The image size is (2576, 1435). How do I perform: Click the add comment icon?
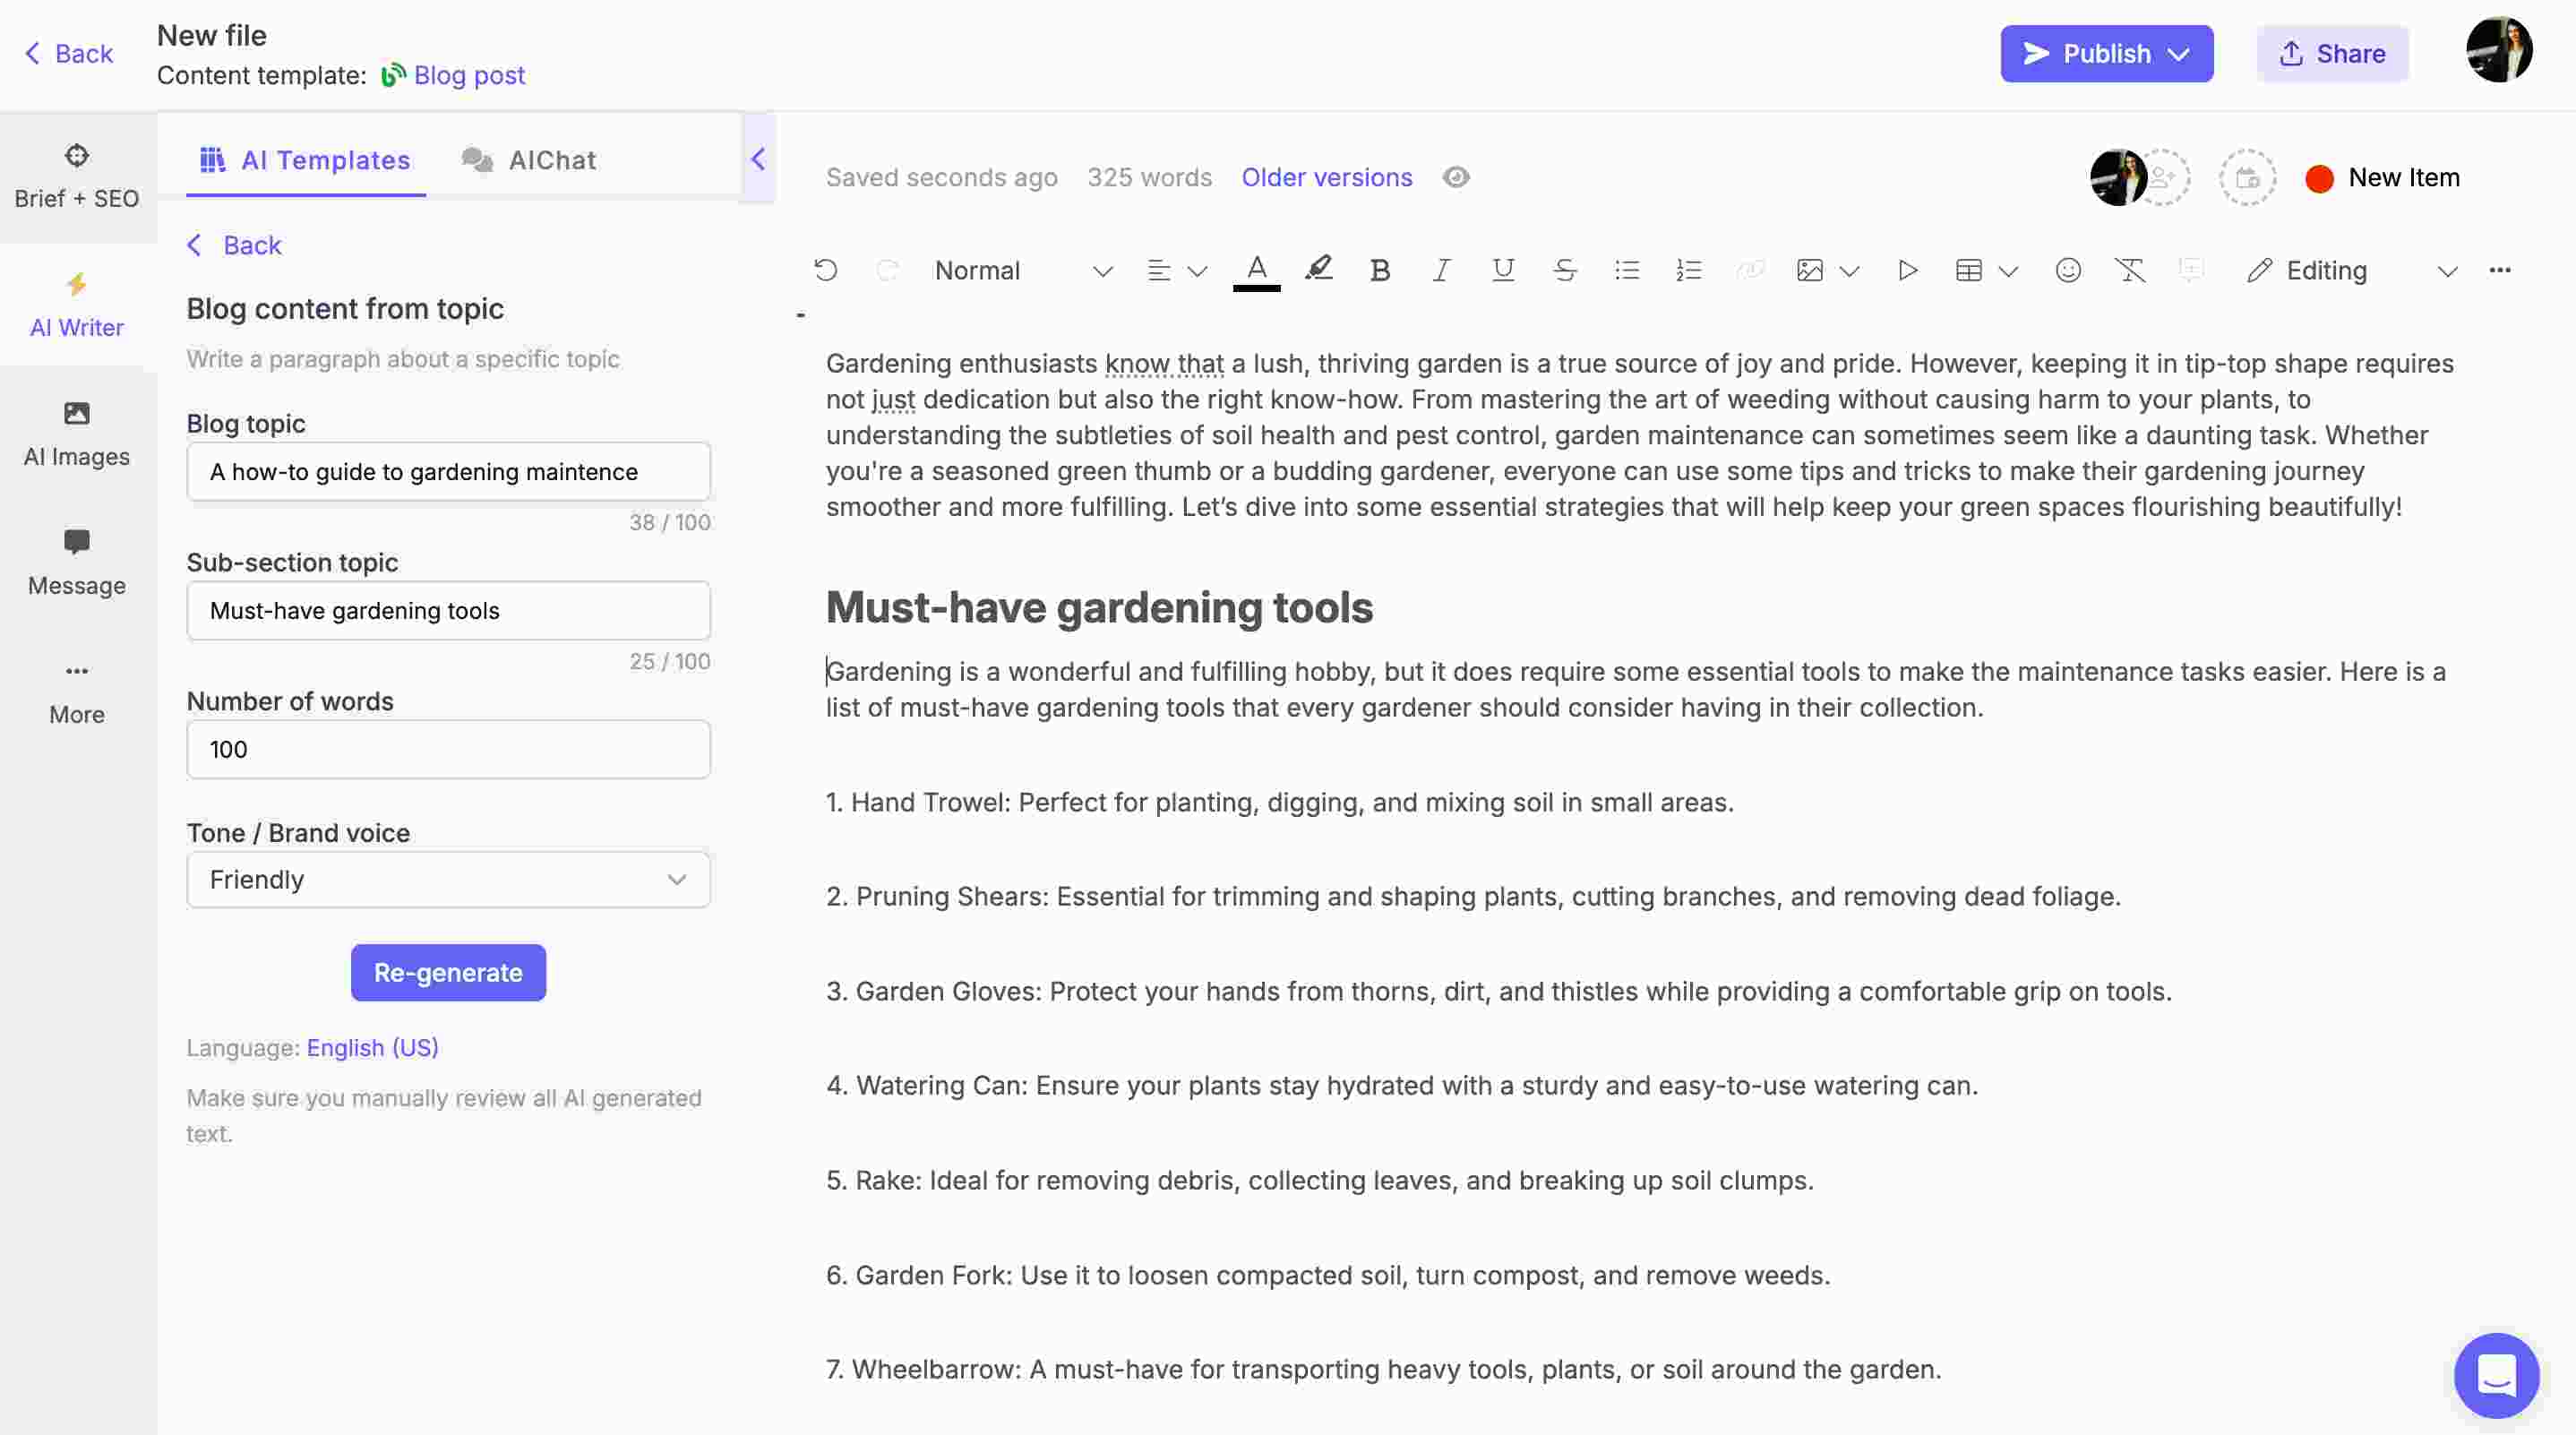tap(2190, 270)
